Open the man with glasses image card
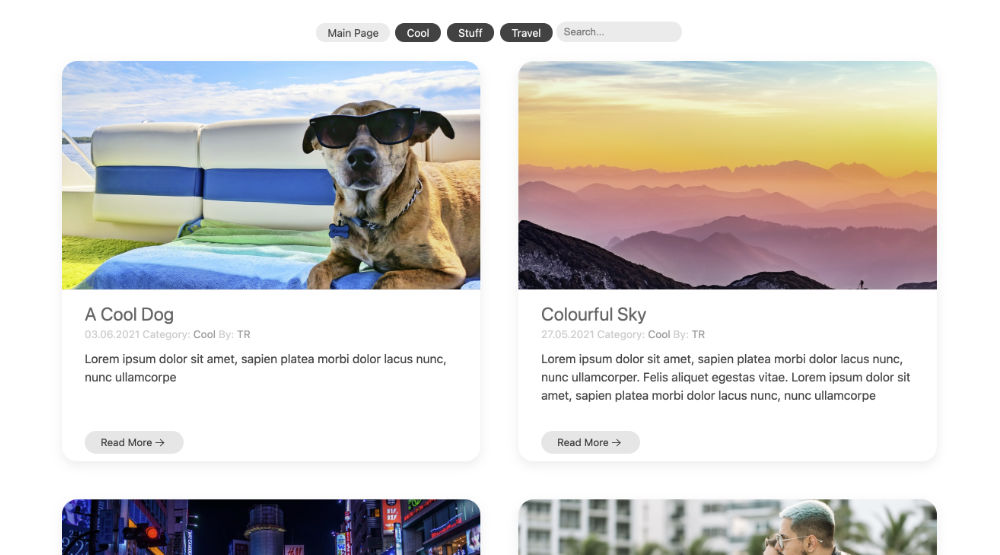 tap(728, 527)
